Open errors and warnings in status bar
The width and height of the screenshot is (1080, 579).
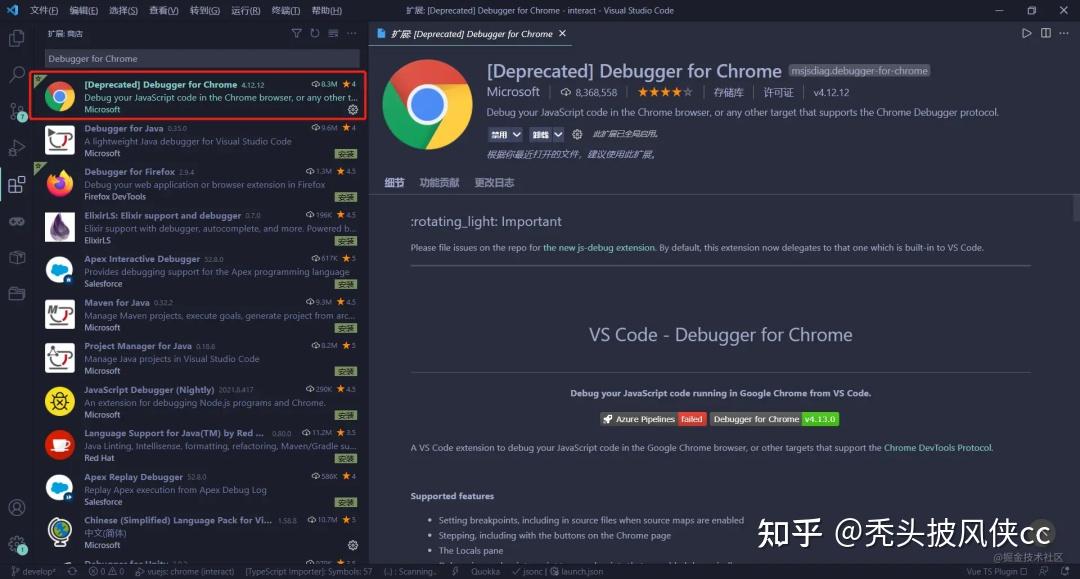pyautogui.click(x=107, y=571)
